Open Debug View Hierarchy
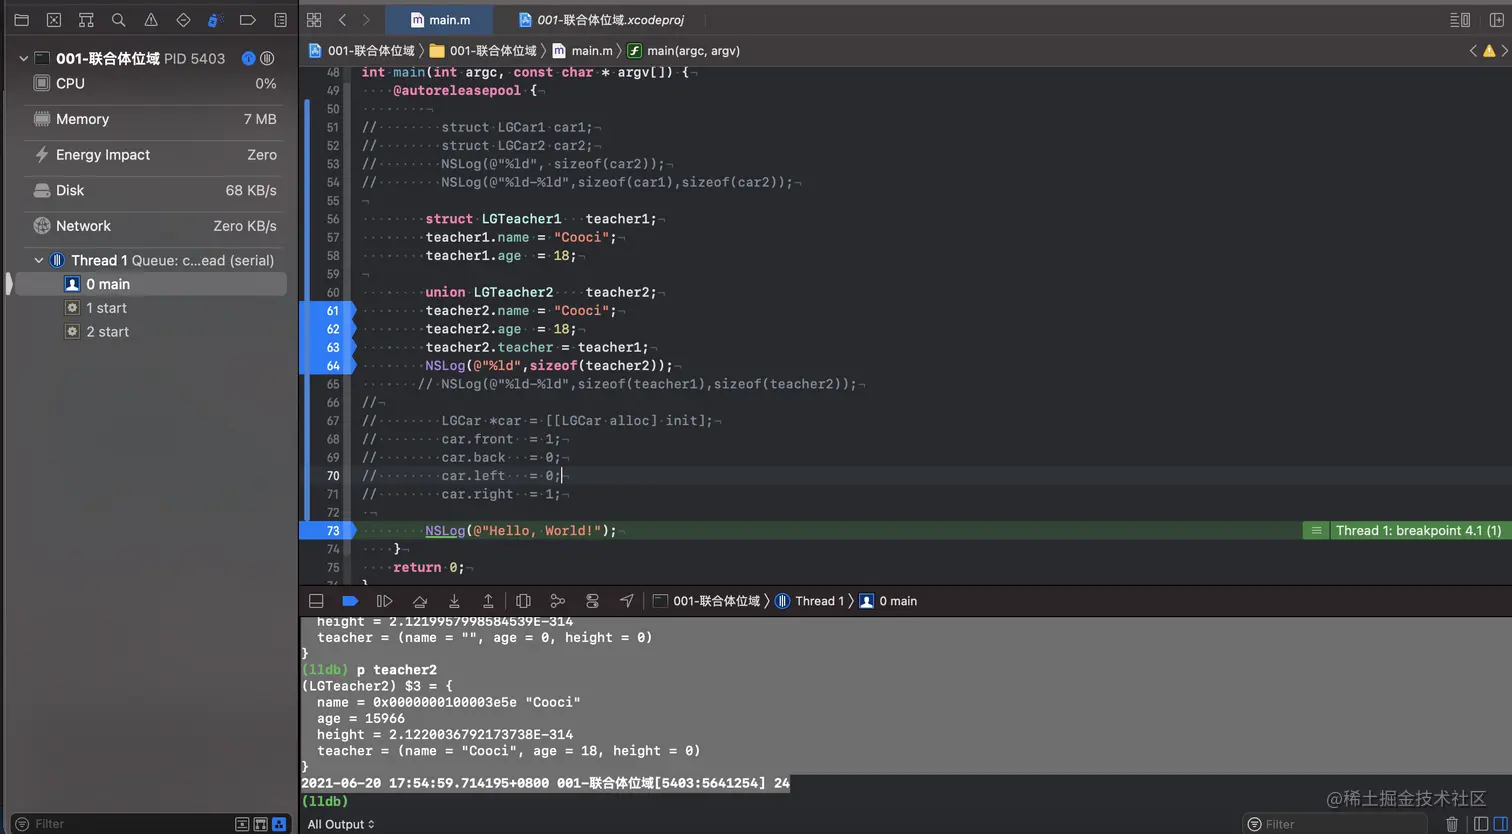 click(523, 601)
